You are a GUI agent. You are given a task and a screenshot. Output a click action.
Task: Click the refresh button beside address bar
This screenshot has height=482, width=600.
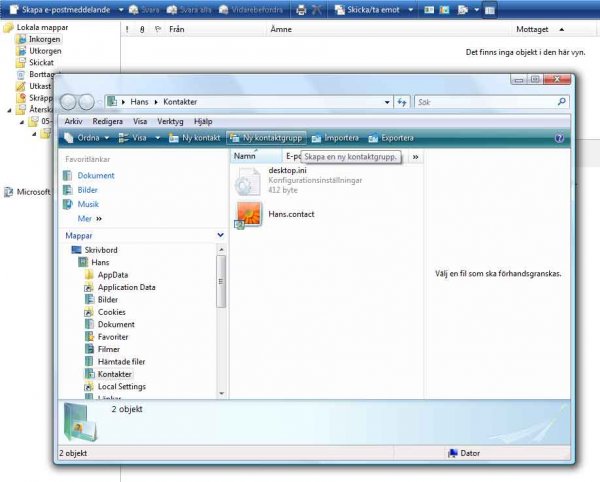coord(402,102)
